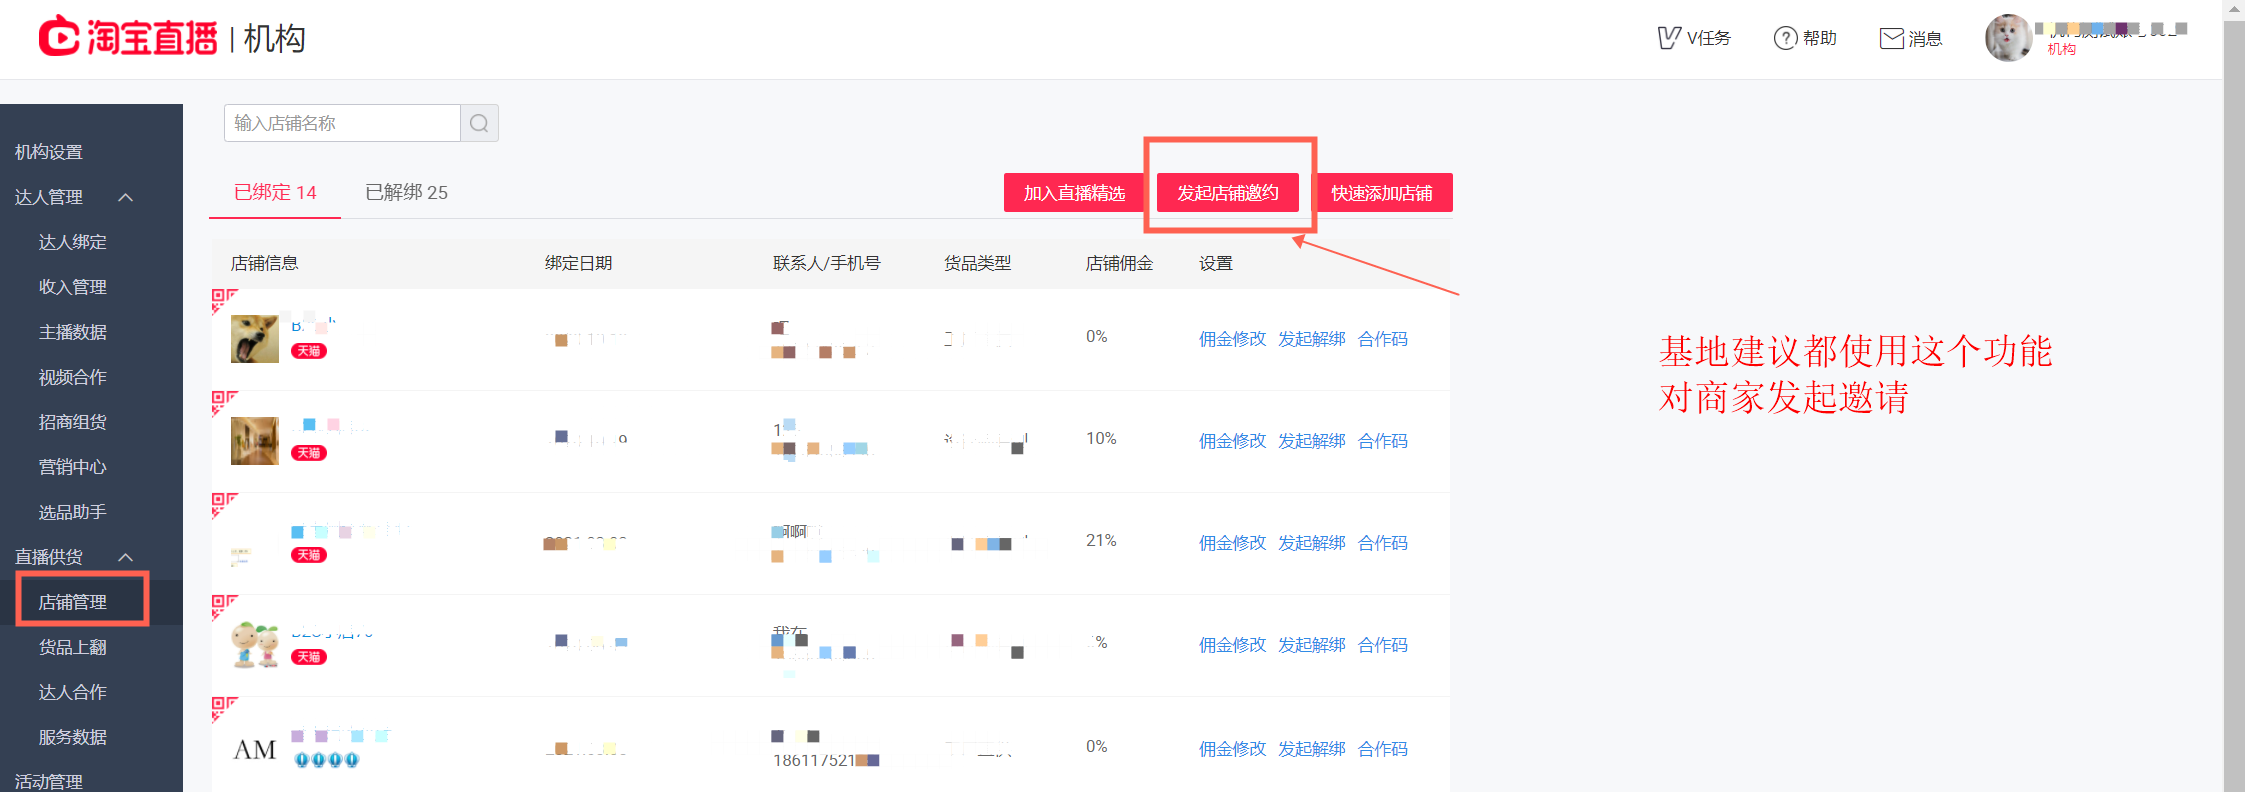Screen dimensions: 2245x792
Task: Select 店铺管理 in the sidebar
Action: [x=73, y=602]
